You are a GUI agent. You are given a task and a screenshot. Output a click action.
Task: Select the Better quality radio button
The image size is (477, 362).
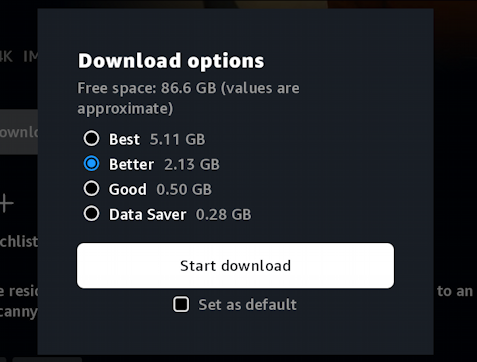point(91,163)
